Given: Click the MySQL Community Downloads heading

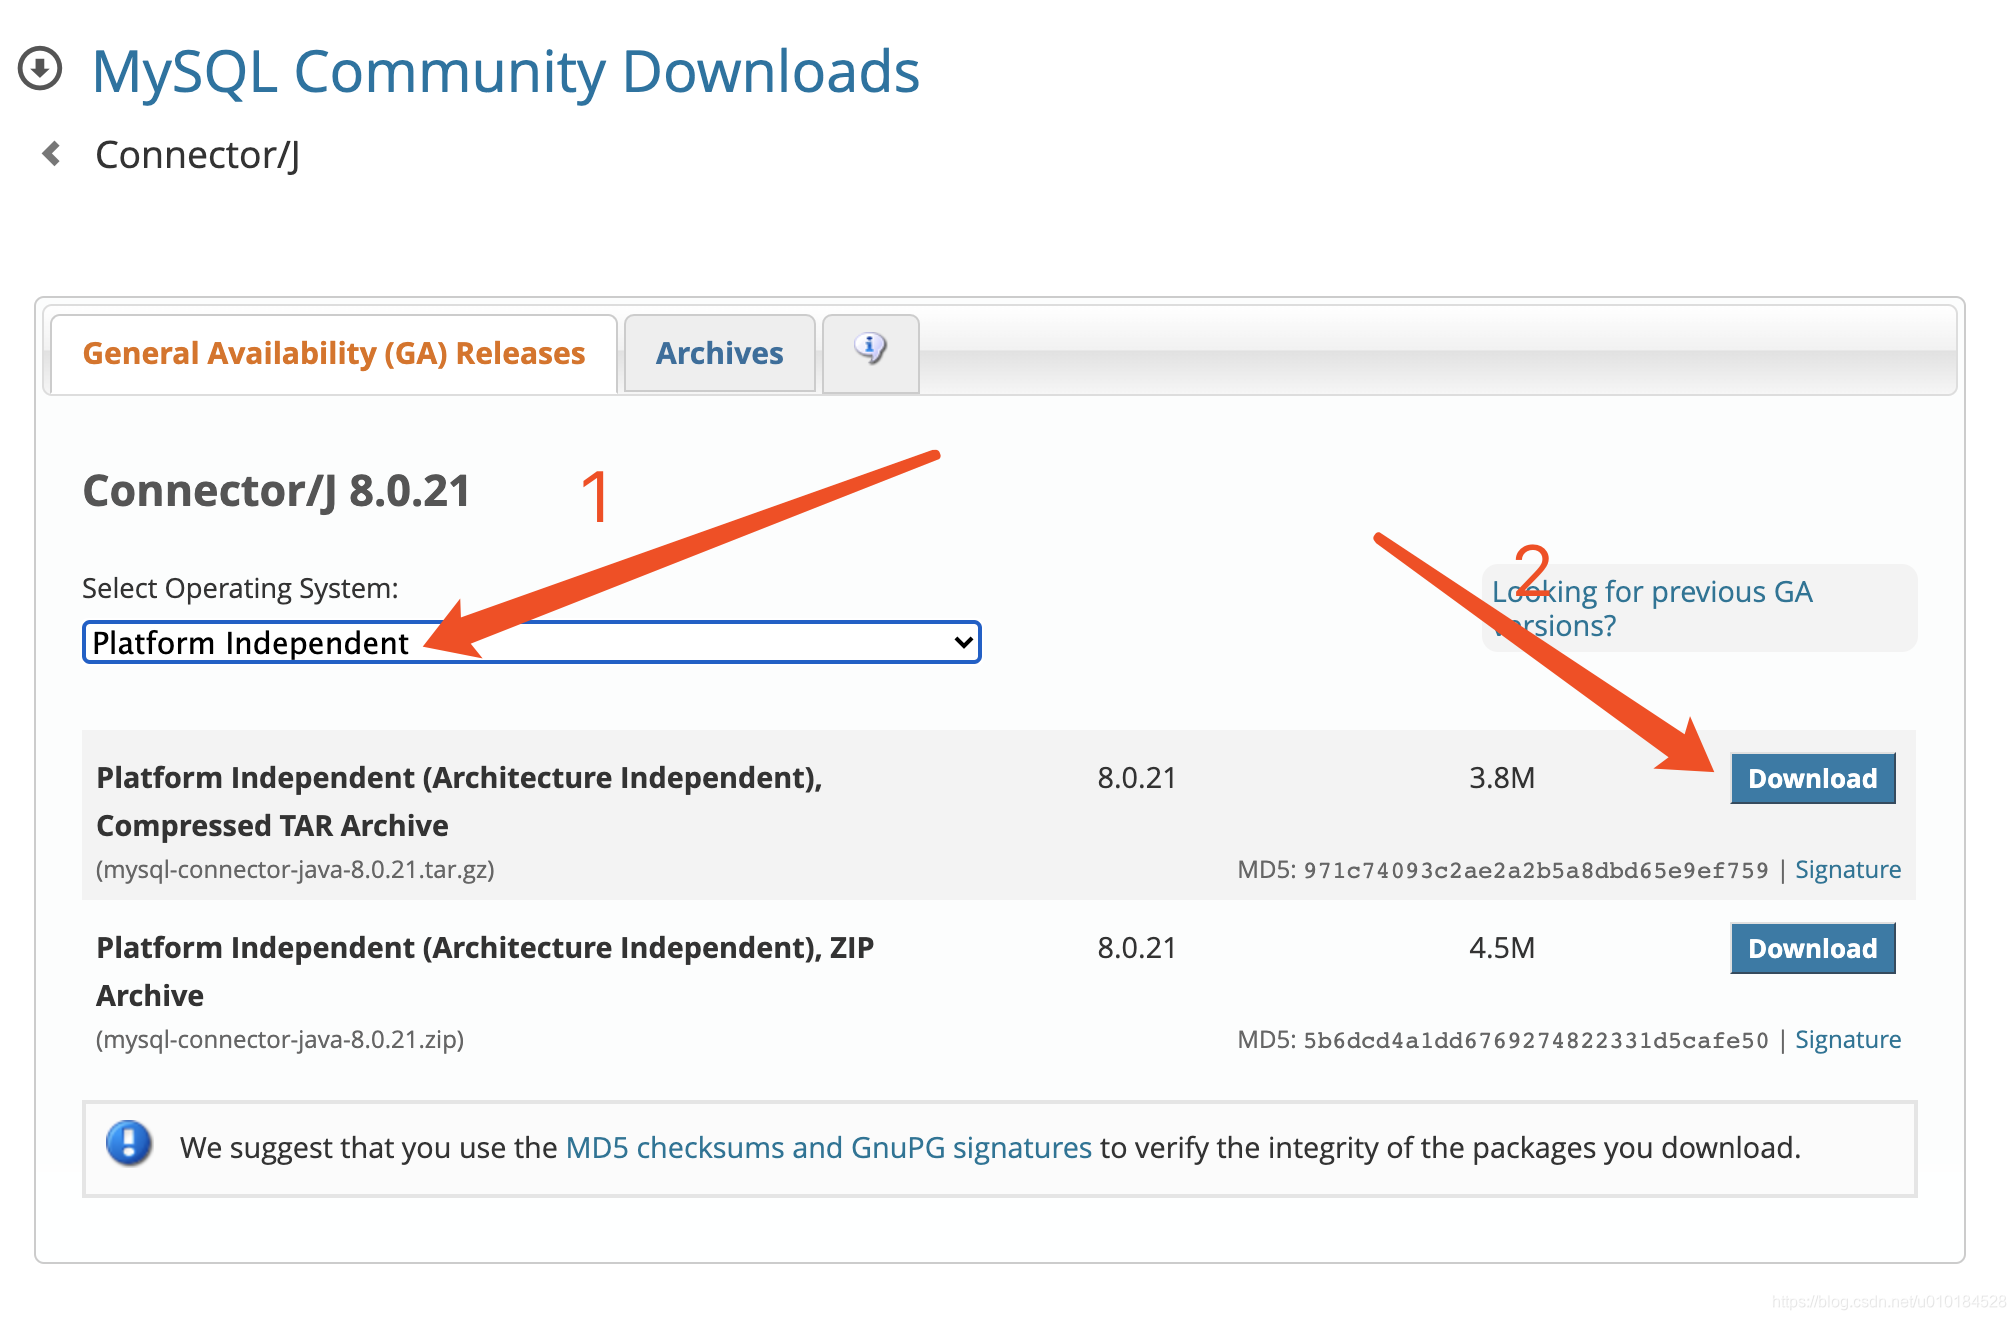Looking at the screenshot, I should tap(505, 72).
